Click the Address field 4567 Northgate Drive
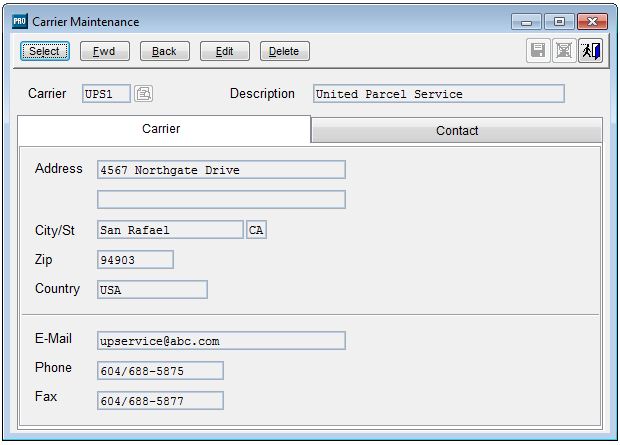 coord(221,170)
